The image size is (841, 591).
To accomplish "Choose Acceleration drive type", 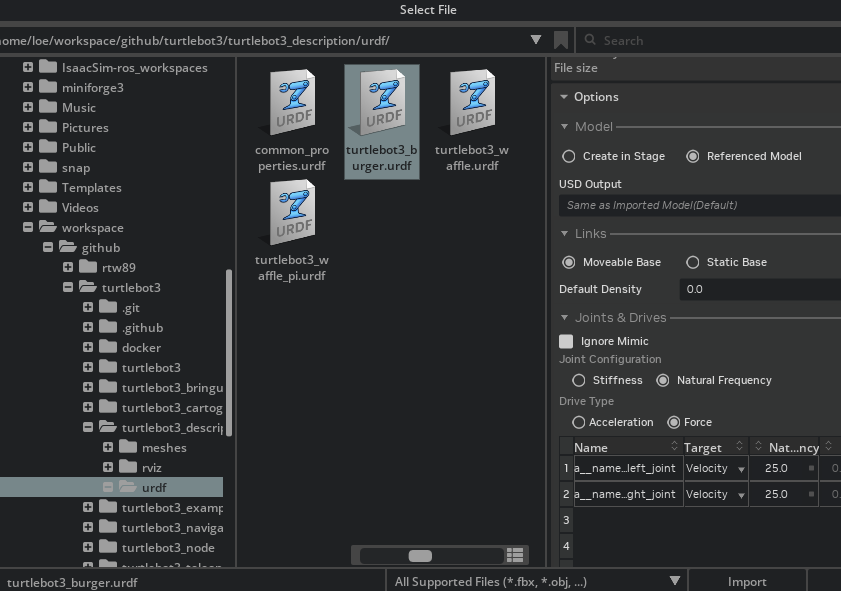I will 578,422.
